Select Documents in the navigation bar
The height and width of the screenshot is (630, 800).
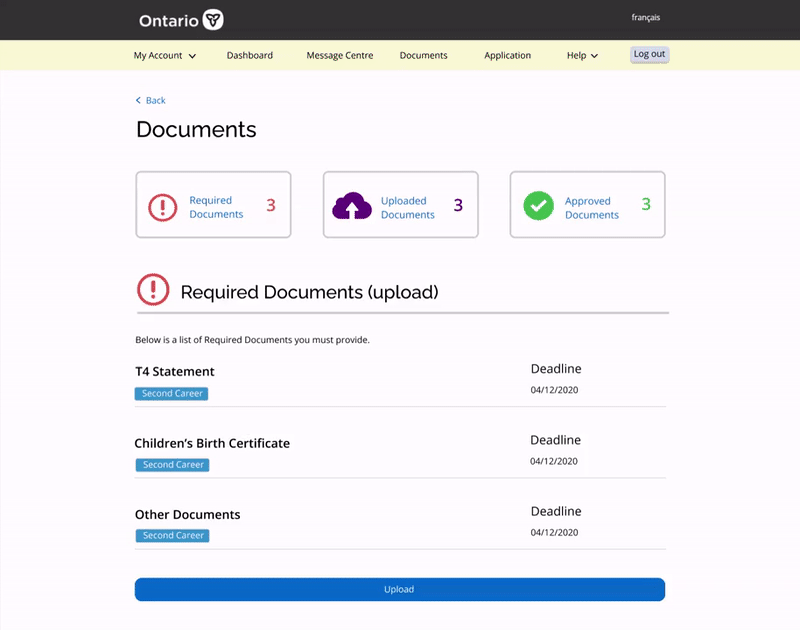[x=423, y=55]
